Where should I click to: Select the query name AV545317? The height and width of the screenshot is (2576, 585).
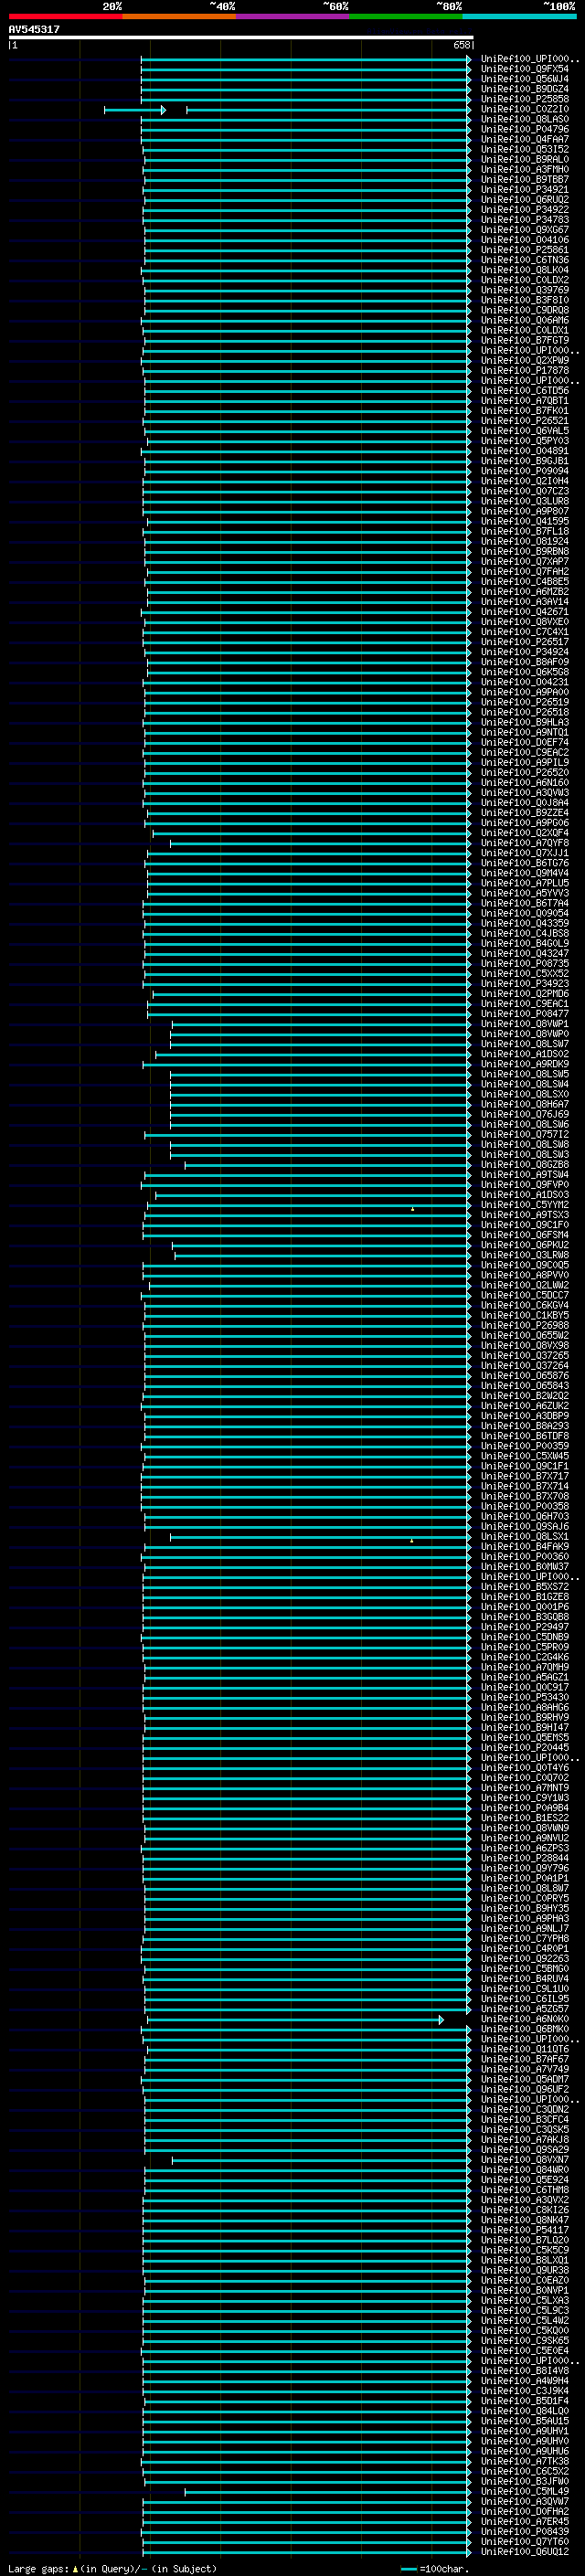(x=34, y=30)
